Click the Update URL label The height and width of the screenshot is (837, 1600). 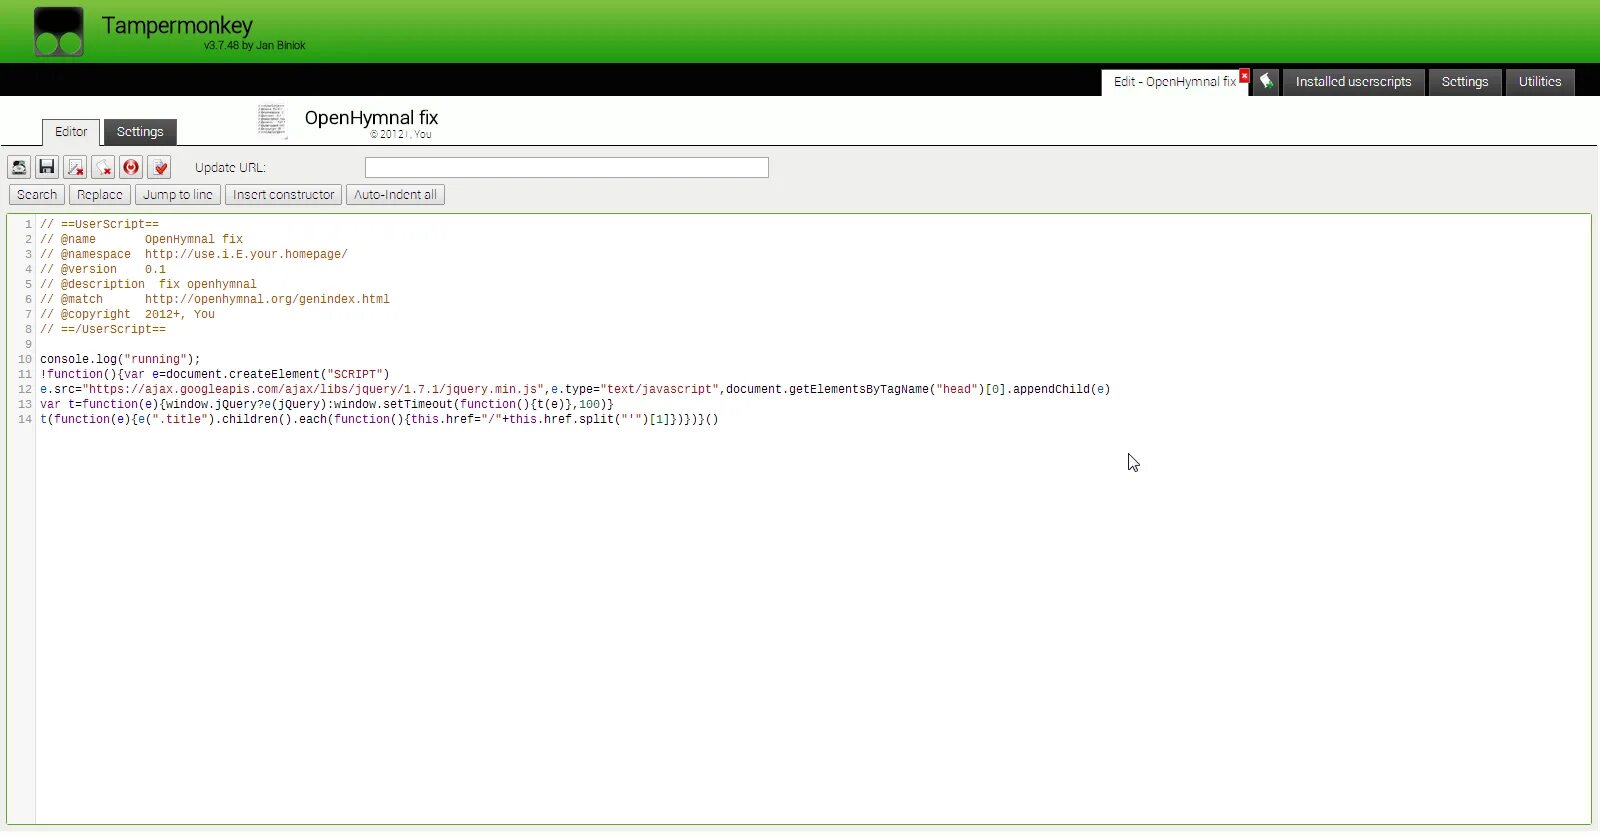coord(230,167)
